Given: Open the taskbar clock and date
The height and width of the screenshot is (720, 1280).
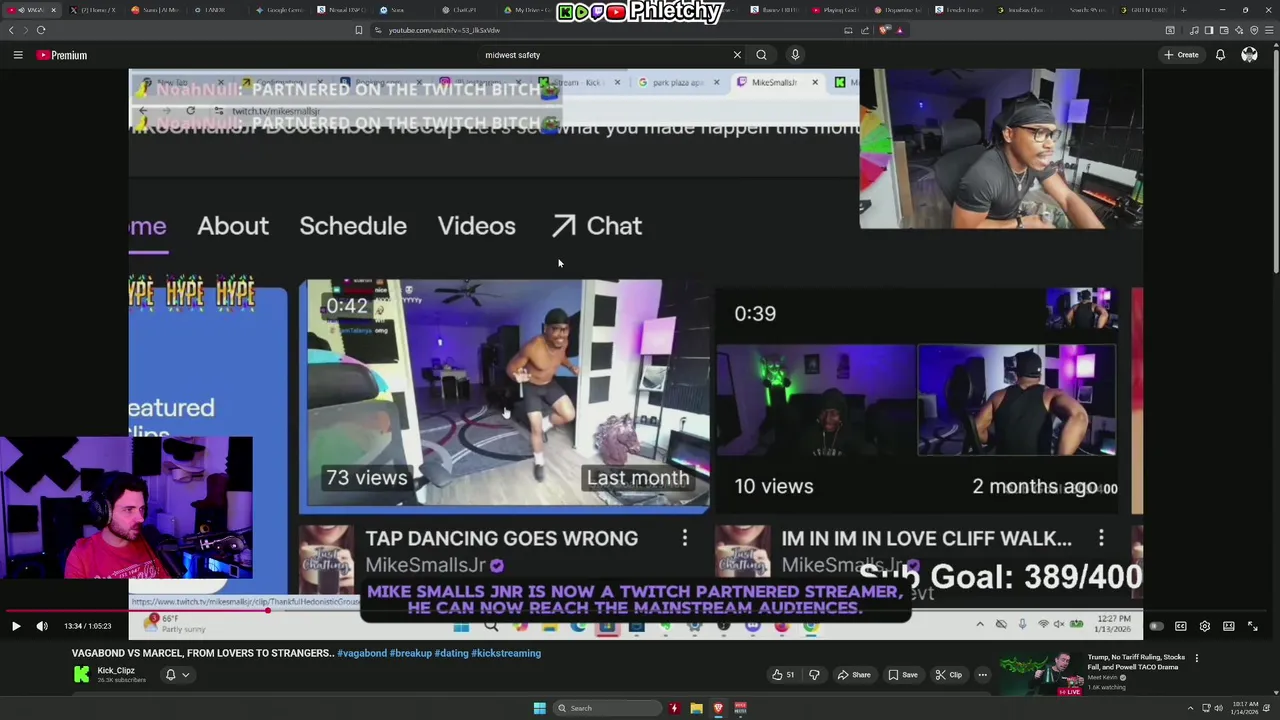Looking at the screenshot, I should point(1246,708).
